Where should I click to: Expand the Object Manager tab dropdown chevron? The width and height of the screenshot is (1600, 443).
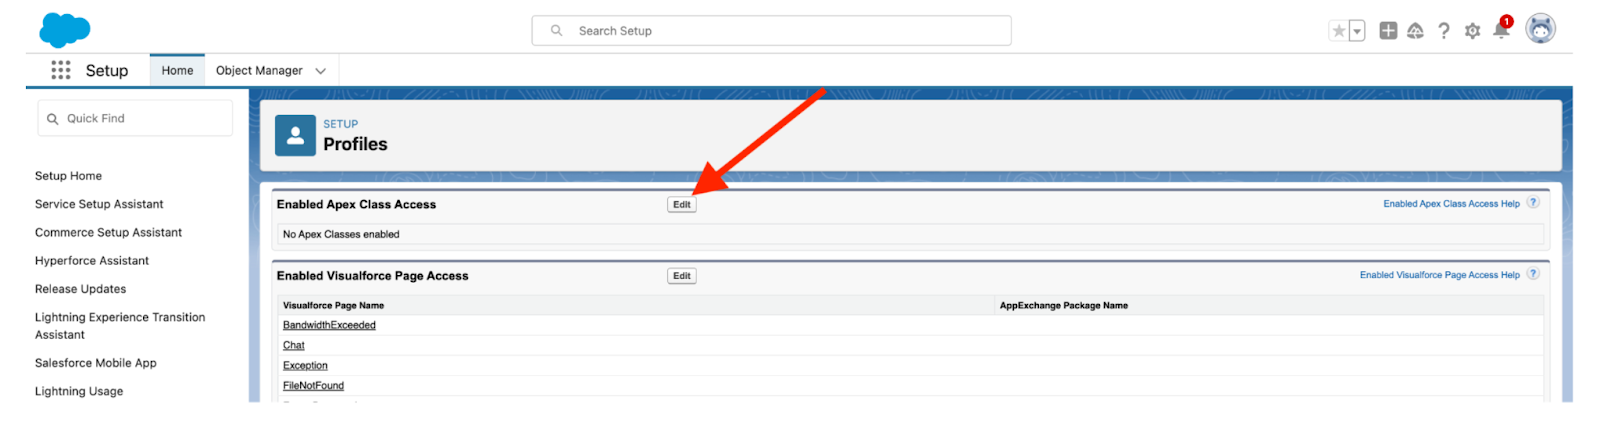point(321,71)
